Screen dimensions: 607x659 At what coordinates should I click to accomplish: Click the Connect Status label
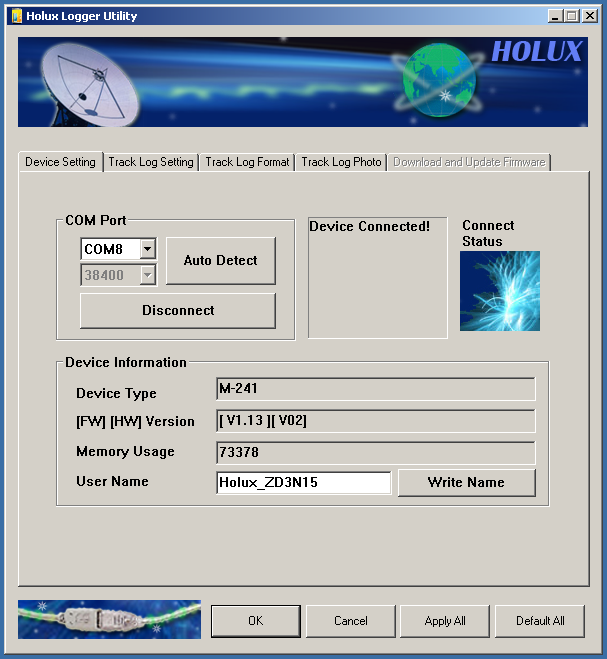(488, 233)
